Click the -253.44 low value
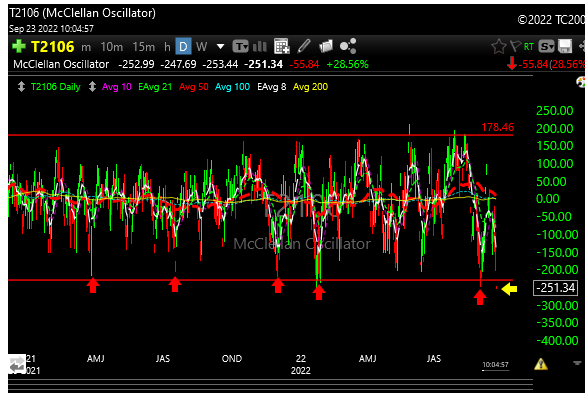The image size is (585, 393). click(220, 64)
